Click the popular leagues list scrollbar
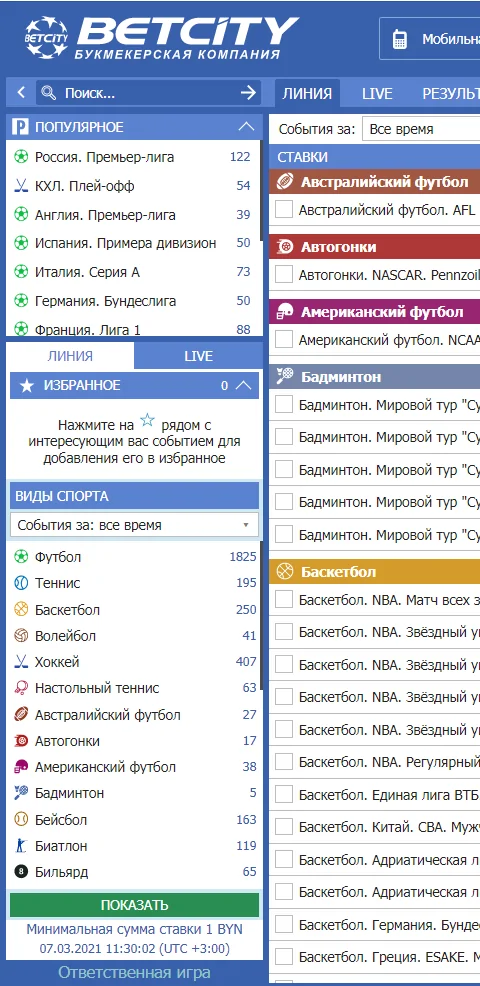 tap(260, 189)
